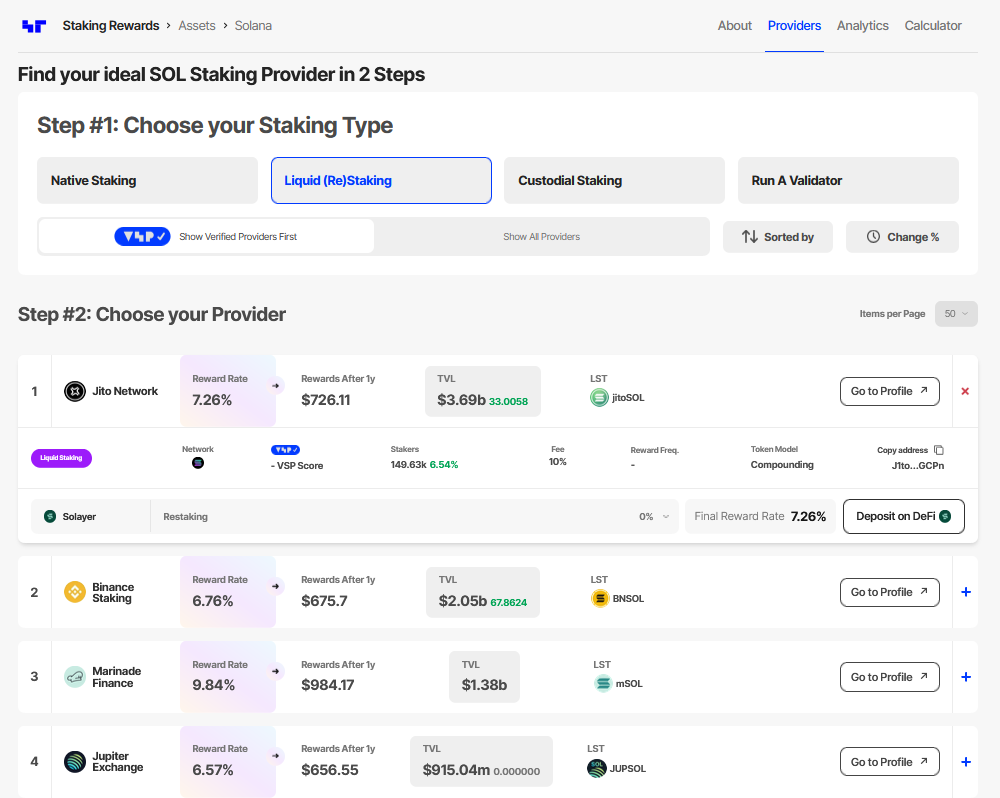Click the Solana network icon under Network
This screenshot has height=798, width=1000.
click(198, 463)
